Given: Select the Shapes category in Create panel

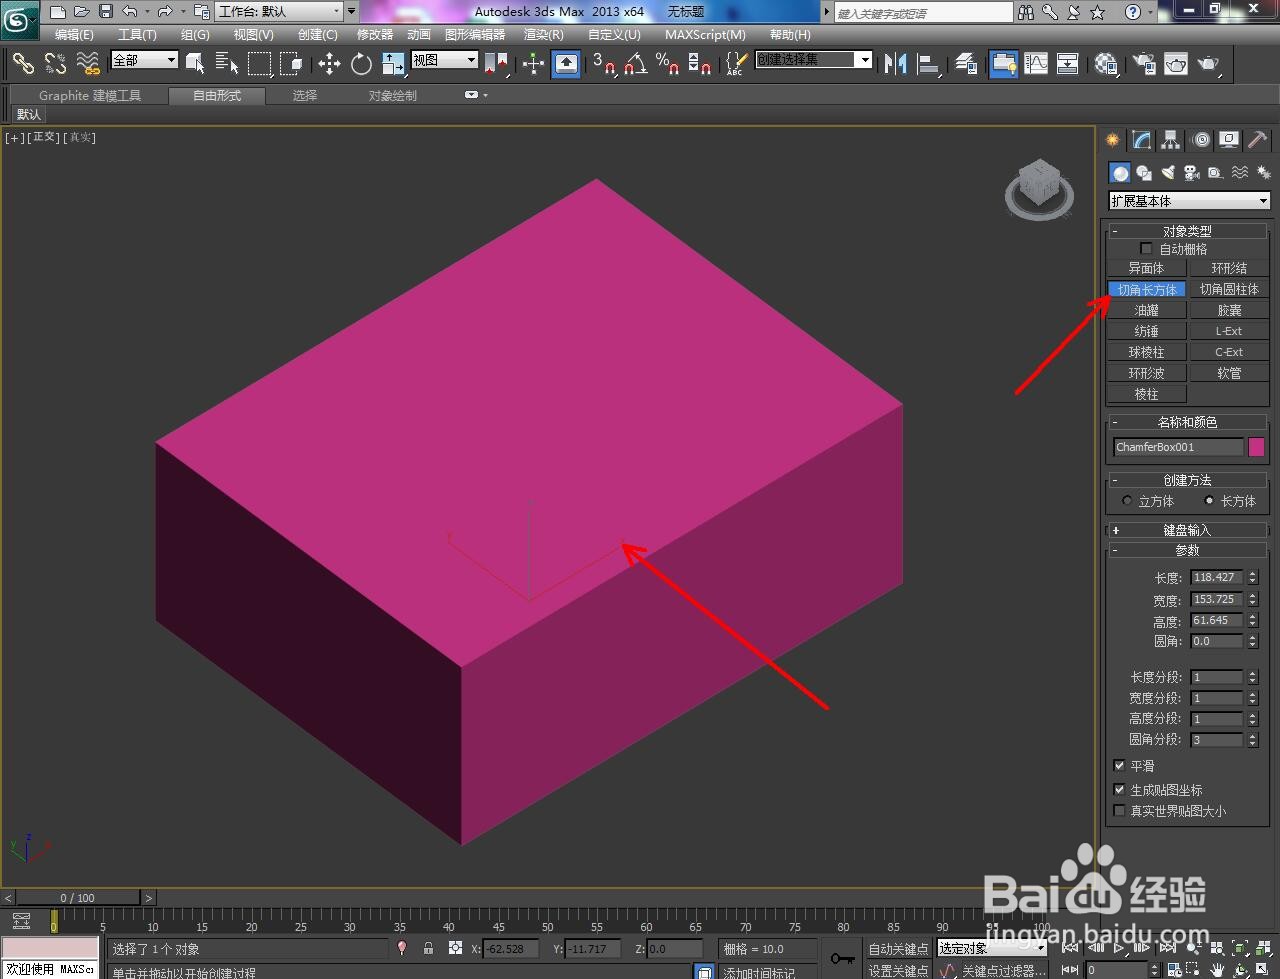Looking at the screenshot, I should tap(1144, 172).
